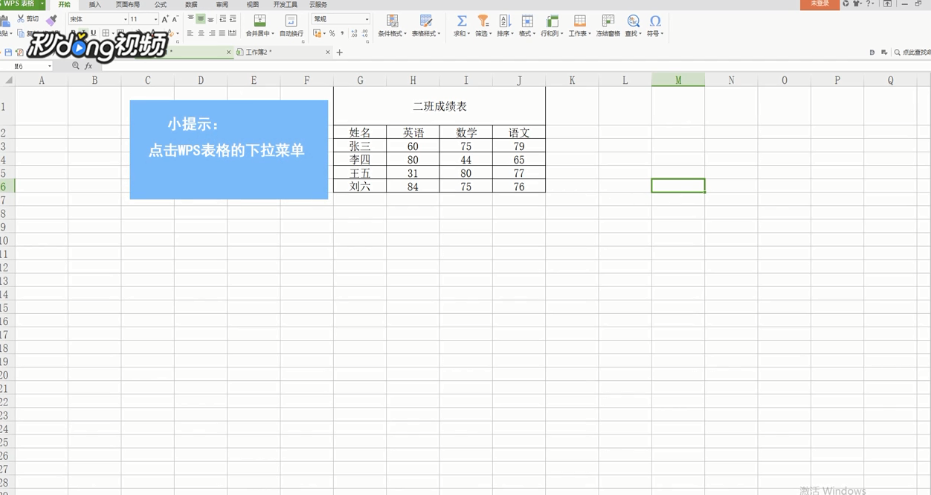This screenshot has width=931, height=495.
Task: Decrease indent icon in alignment group
Action: click(223, 19)
